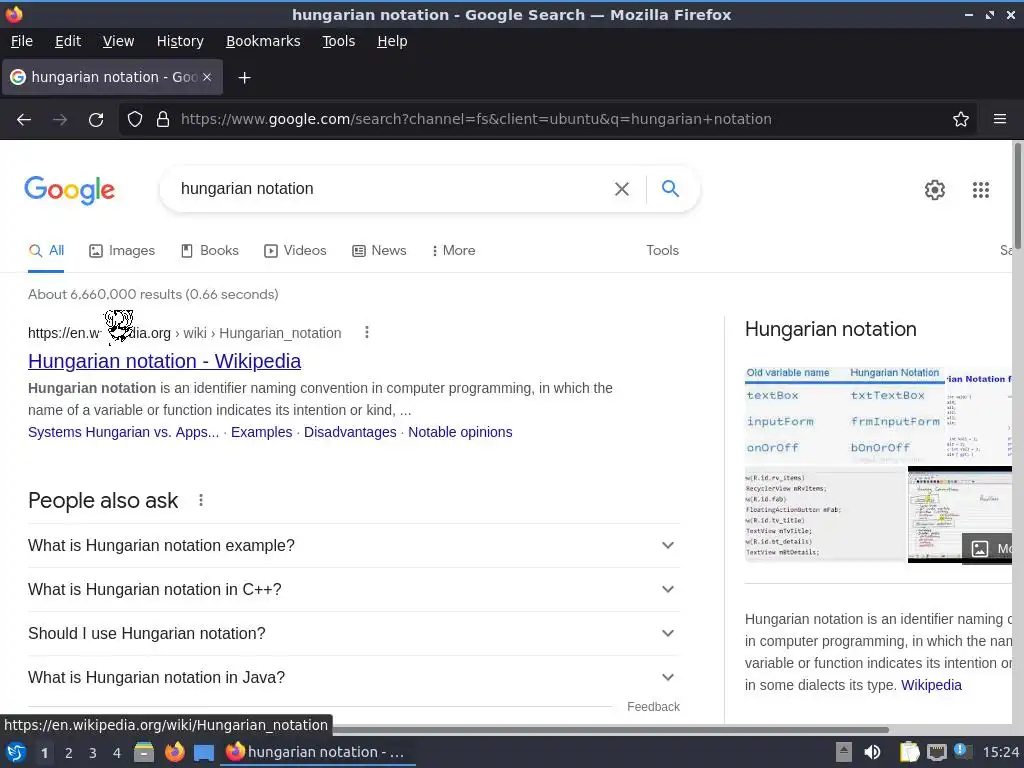Open Google quick settings gear
The height and width of the screenshot is (768, 1024).
[935, 190]
